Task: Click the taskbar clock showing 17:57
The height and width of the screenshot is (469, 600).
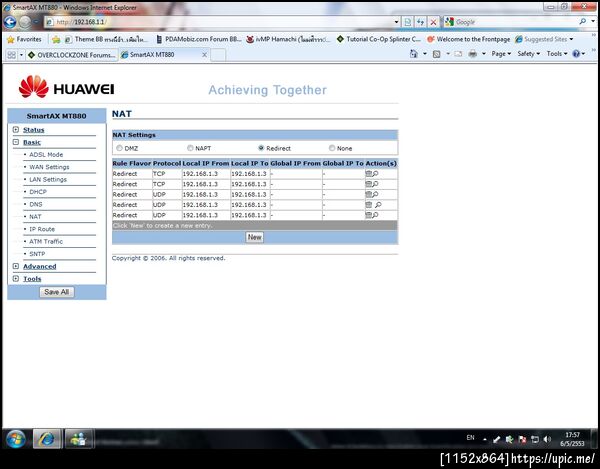Action: 572,439
